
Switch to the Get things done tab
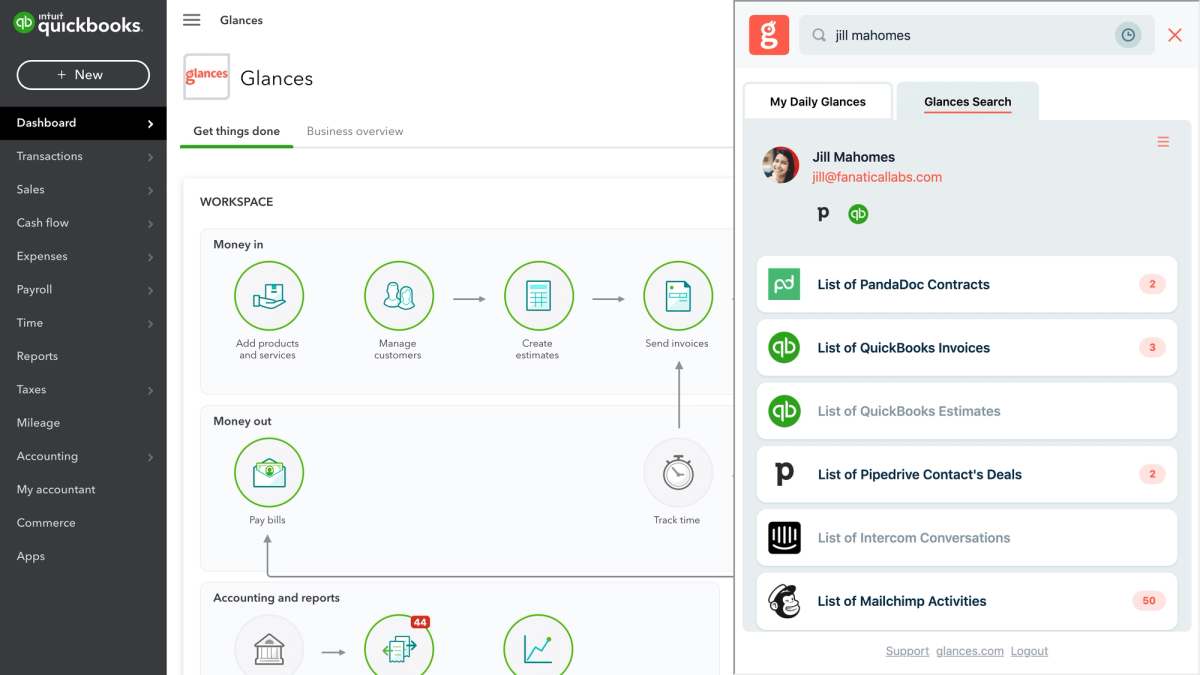(237, 131)
